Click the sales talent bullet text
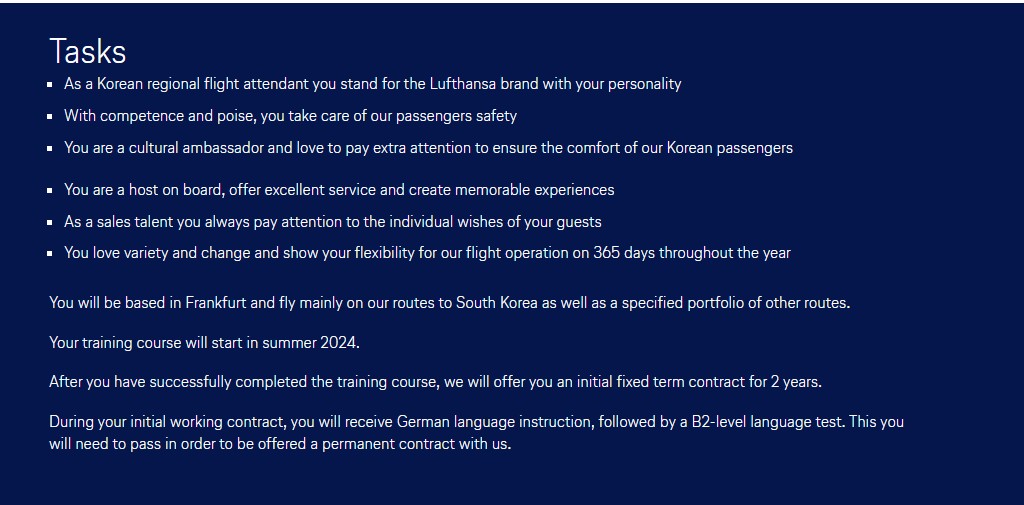Viewport: 1024px width, 505px height. coord(332,221)
